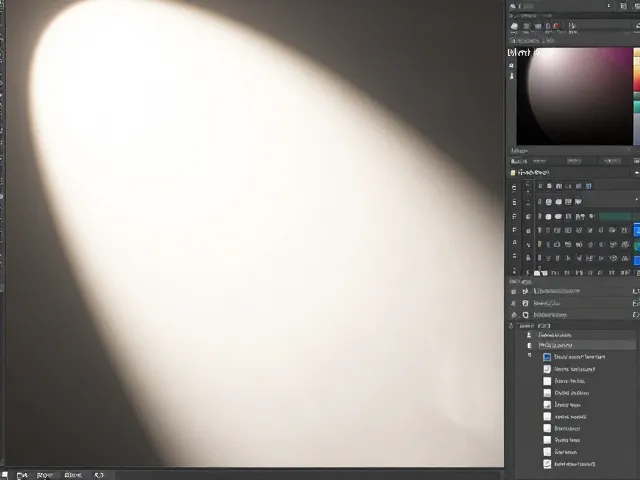
Task: Click the small yellow icon beside the panel title
Action: [513, 173]
